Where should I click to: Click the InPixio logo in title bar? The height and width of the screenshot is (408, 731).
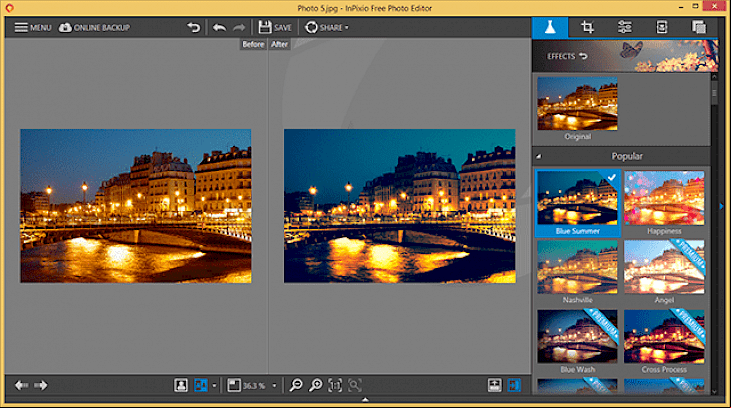(9, 7)
